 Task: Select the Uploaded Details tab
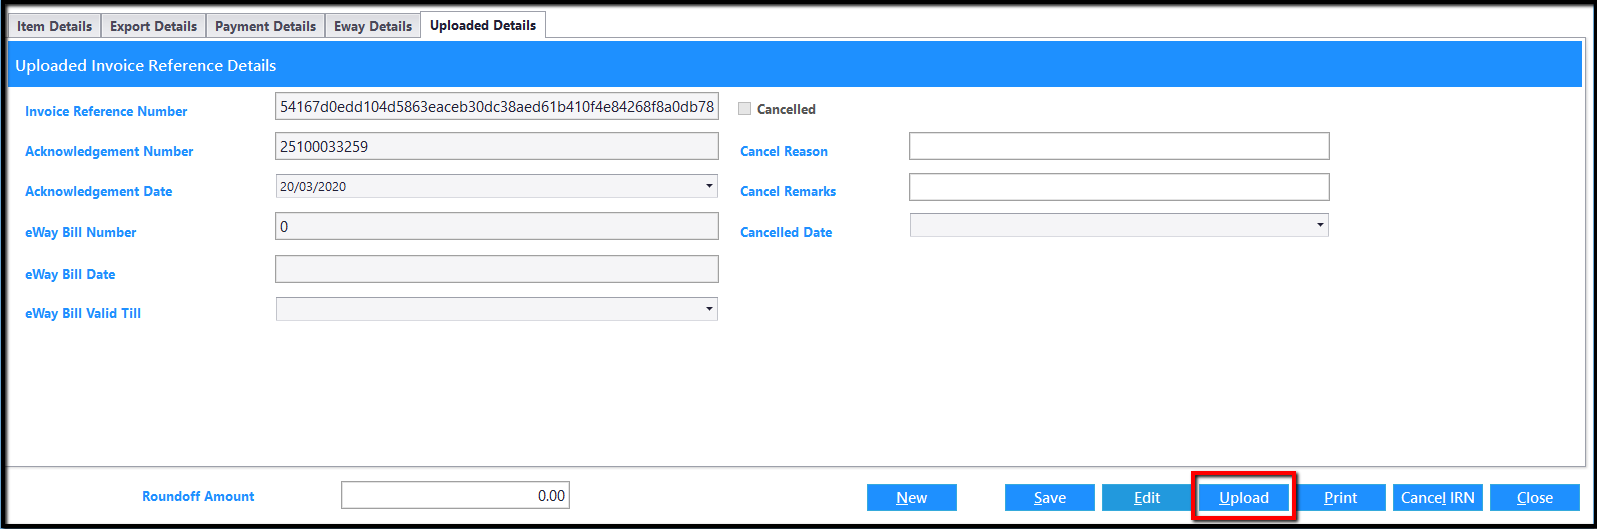pos(483,25)
